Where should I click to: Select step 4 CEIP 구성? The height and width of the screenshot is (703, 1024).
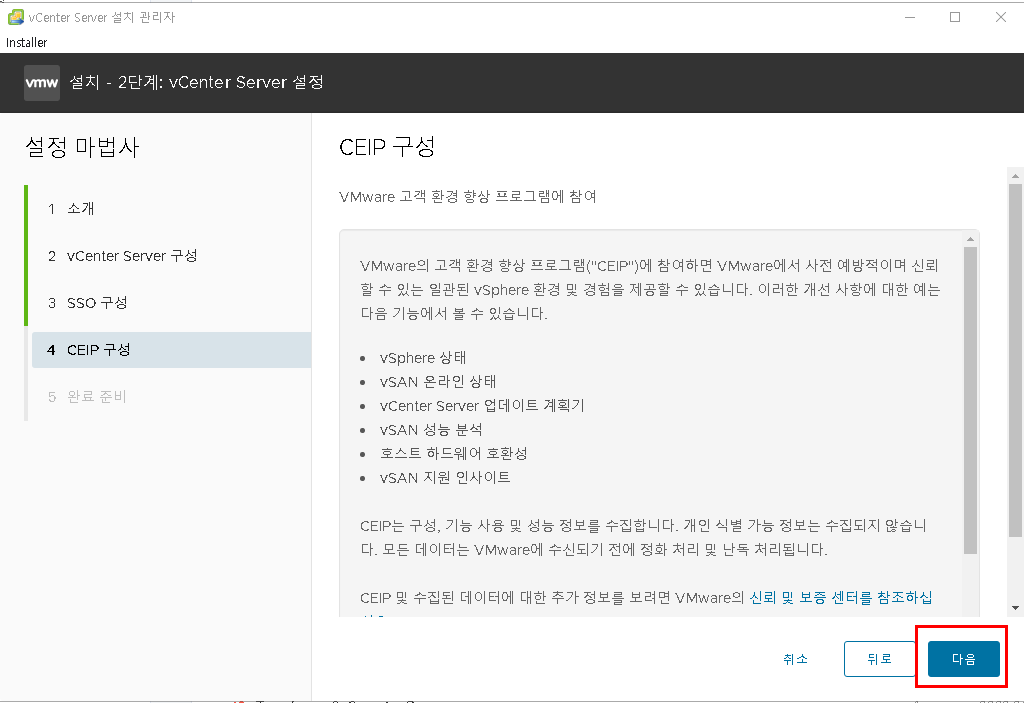click(171, 350)
